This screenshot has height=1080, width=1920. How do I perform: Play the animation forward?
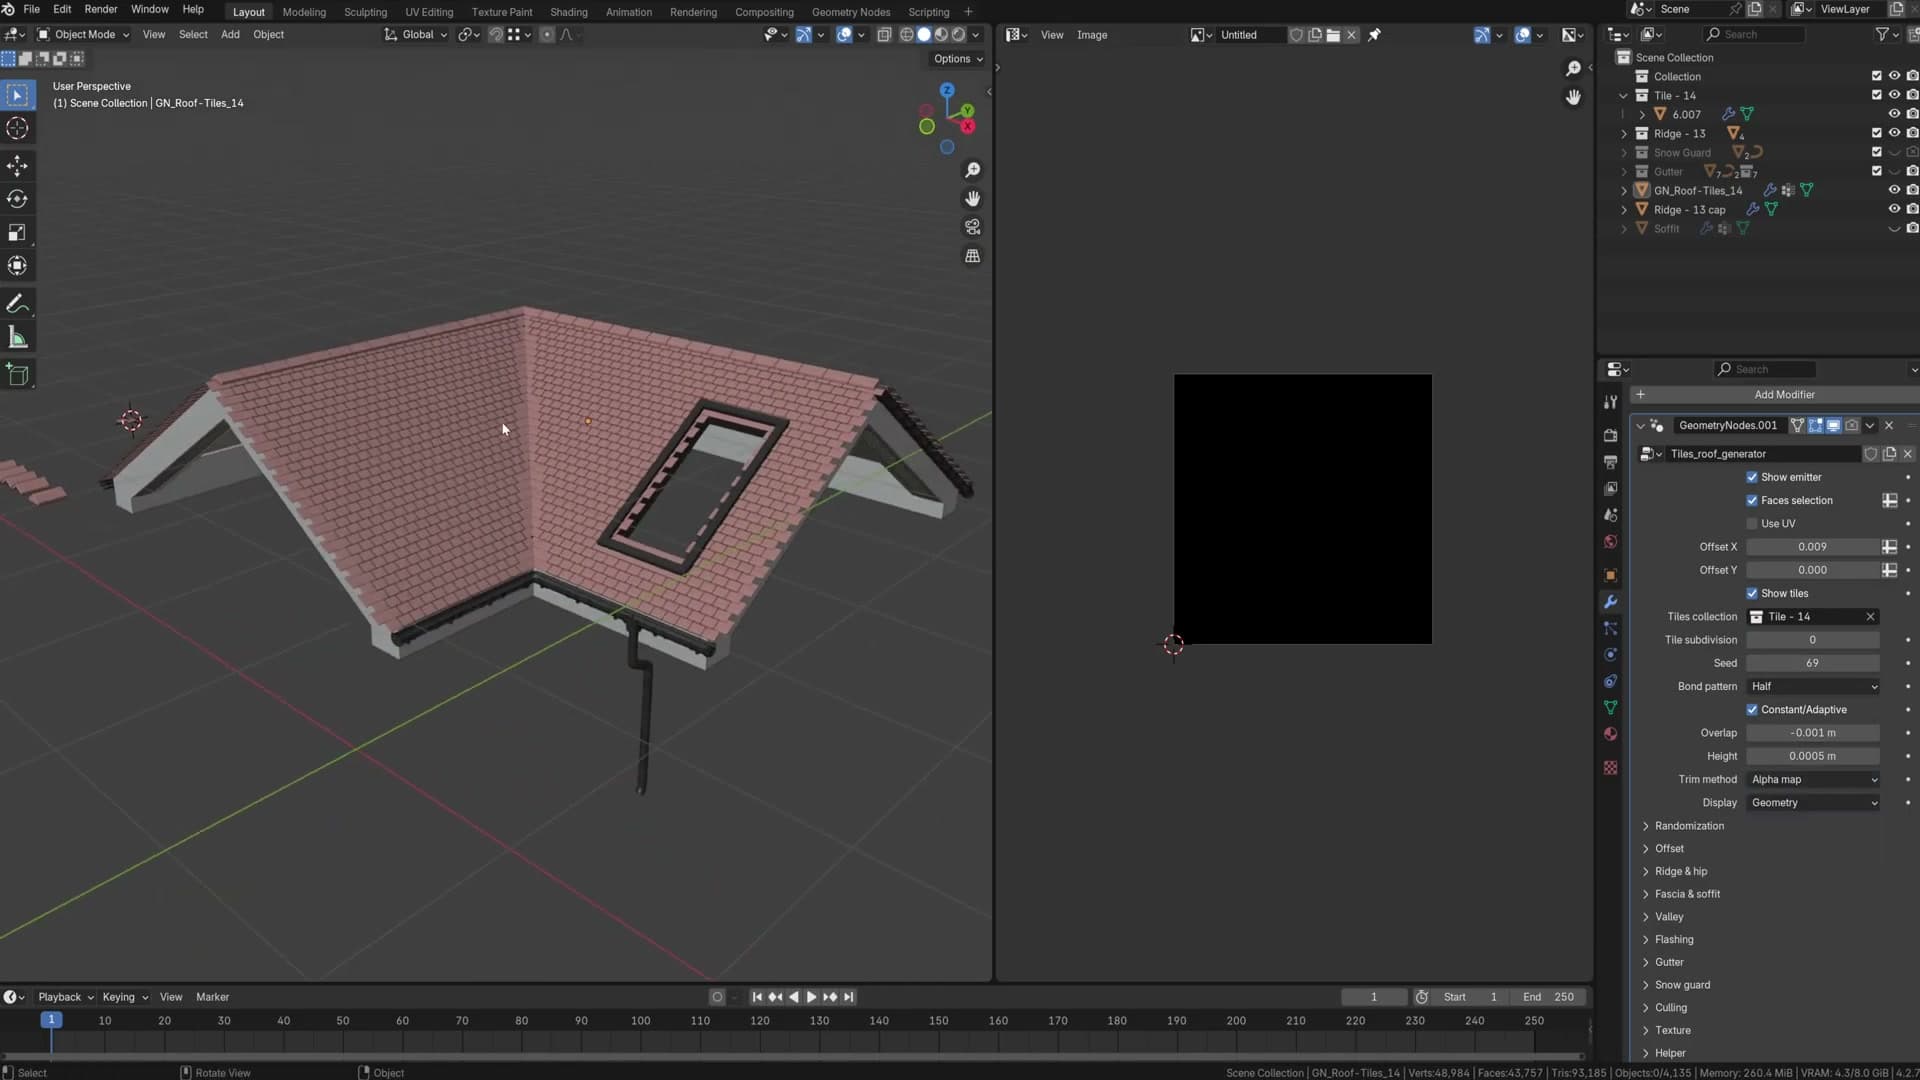click(811, 997)
